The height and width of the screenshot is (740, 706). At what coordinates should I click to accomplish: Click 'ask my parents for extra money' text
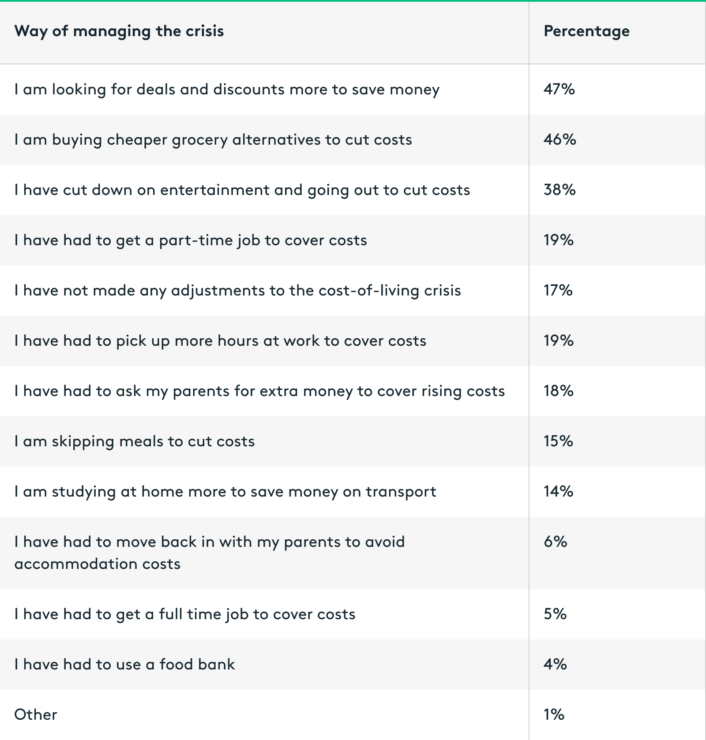(x=260, y=391)
